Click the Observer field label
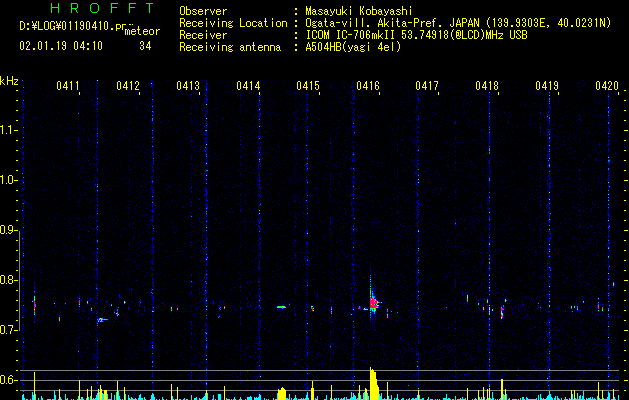 pyautogui.click(x=203, y=11)
